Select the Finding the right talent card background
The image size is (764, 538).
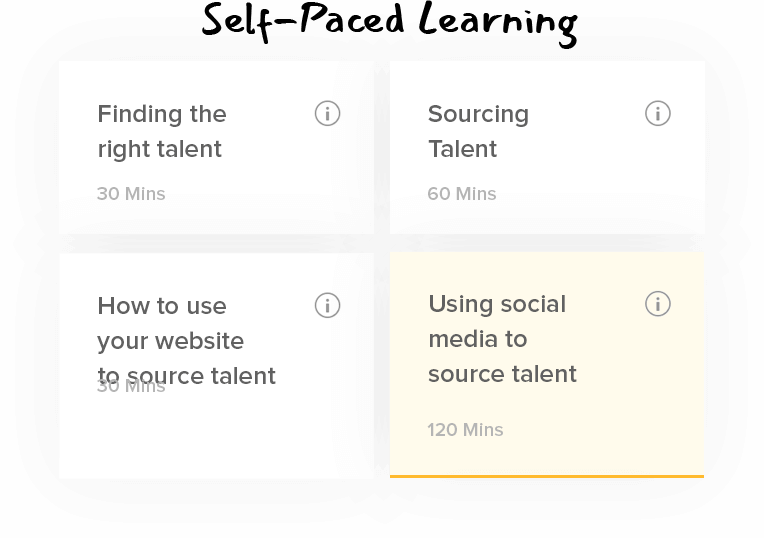click(216, 147)
